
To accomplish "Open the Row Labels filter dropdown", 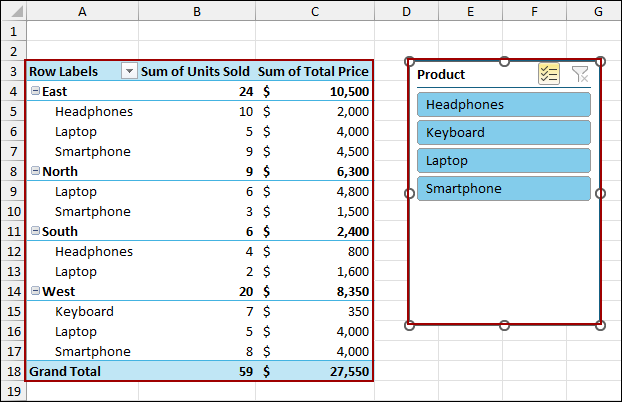I will coord(128,72).
